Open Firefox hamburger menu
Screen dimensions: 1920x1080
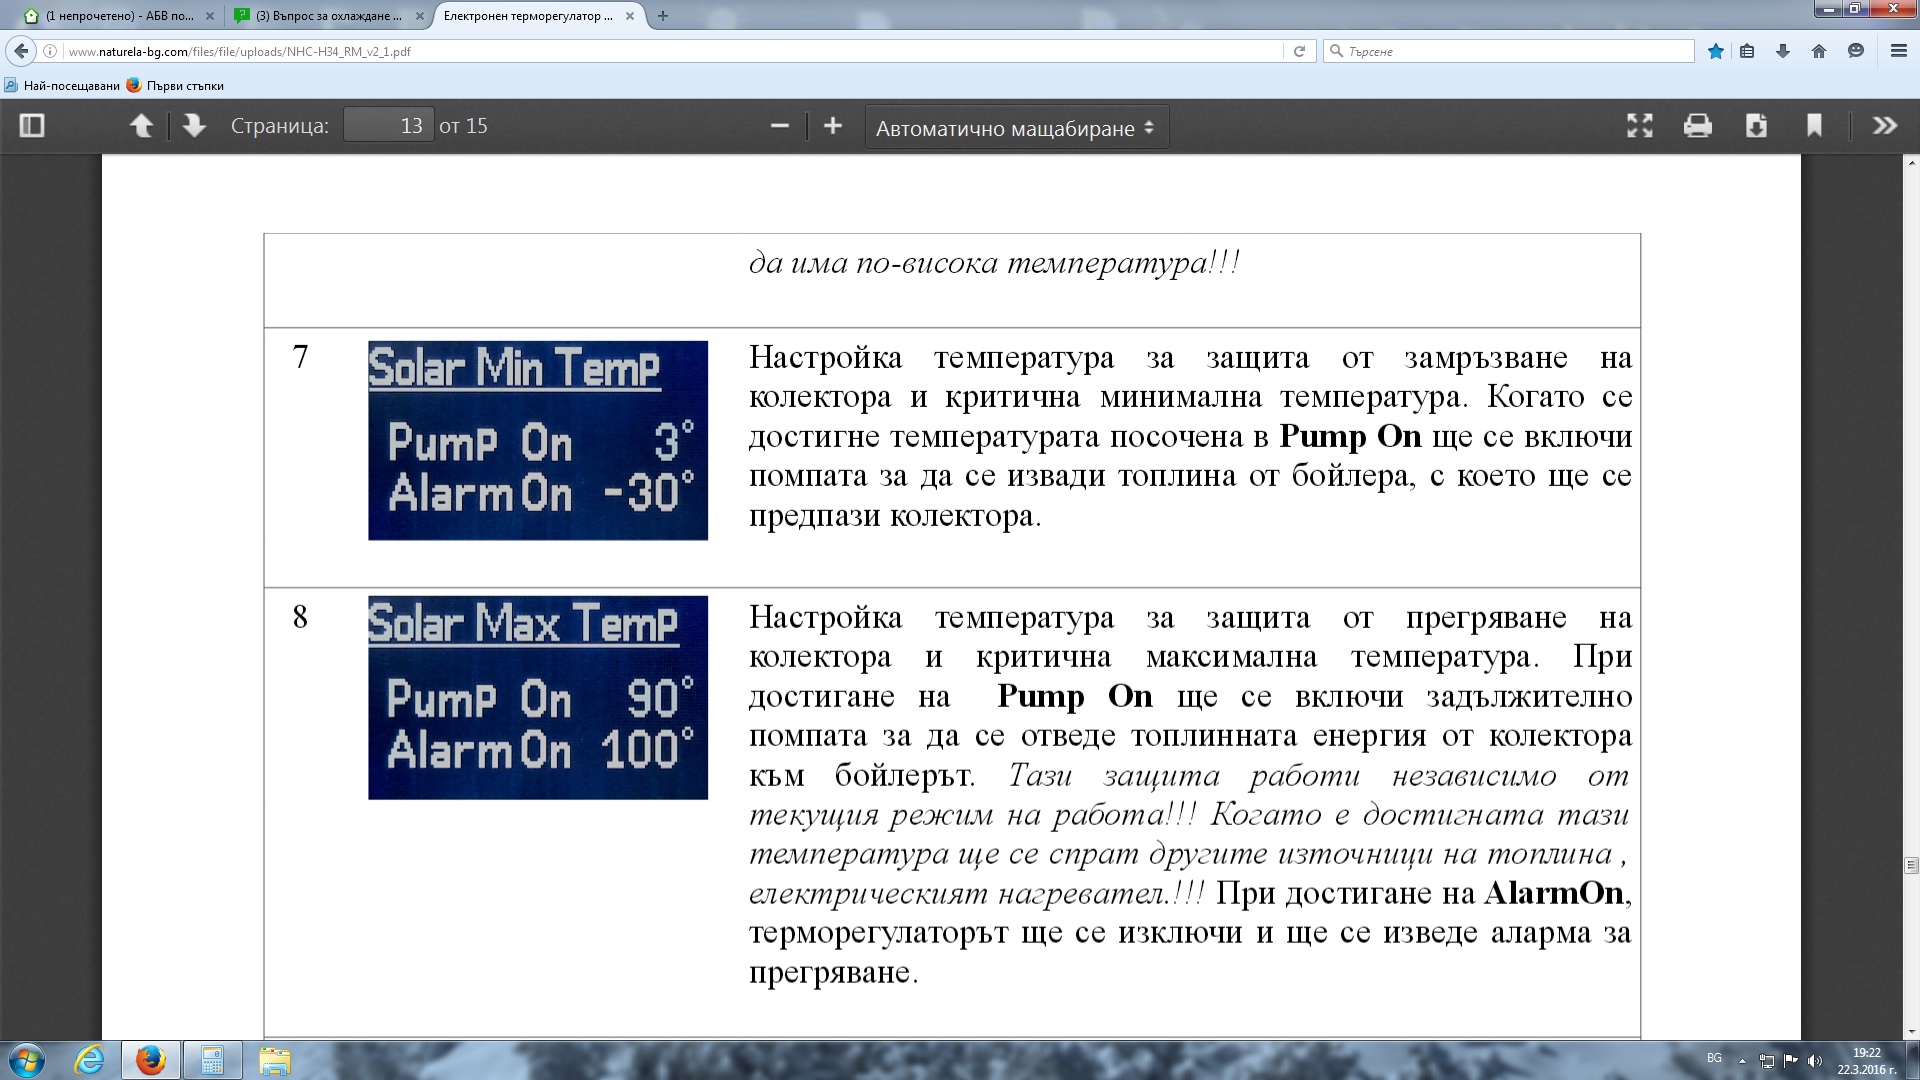tap(1898, 51)
